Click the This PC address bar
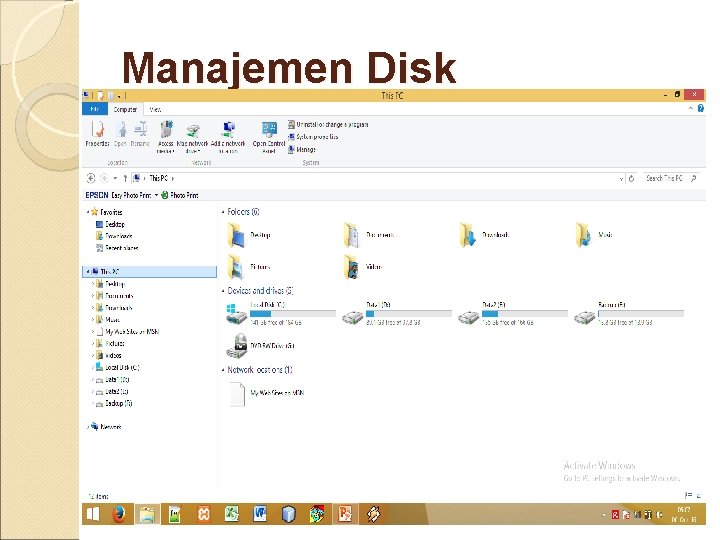Screen dimensions: 720x540 point(374,178)
